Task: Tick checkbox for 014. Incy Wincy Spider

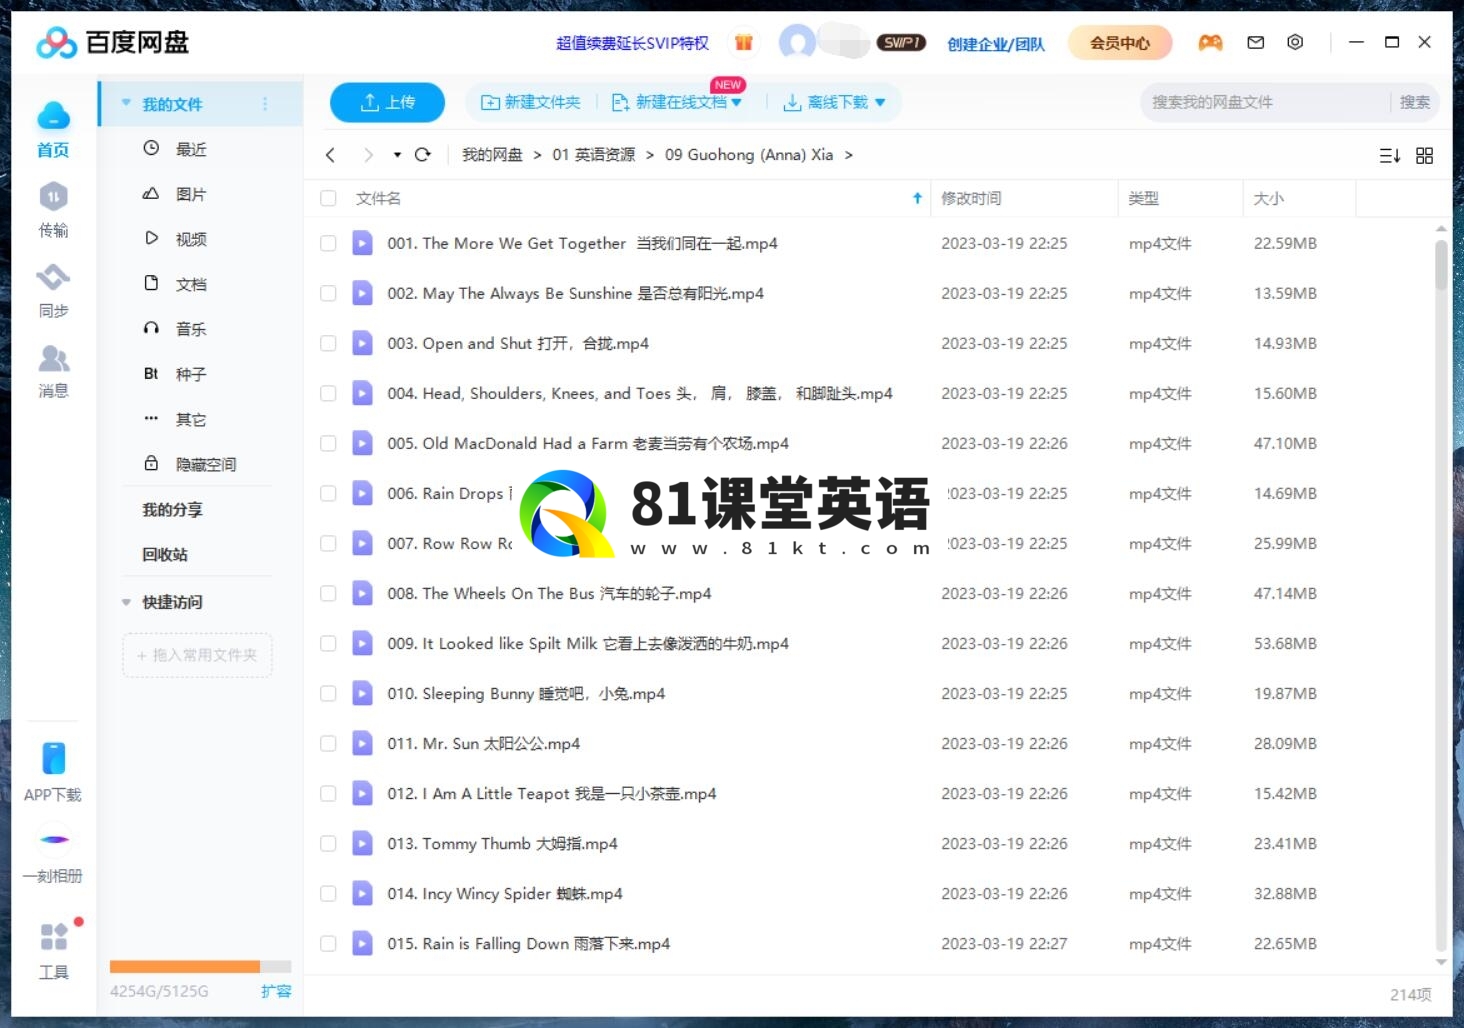Action: coord(328,893)
